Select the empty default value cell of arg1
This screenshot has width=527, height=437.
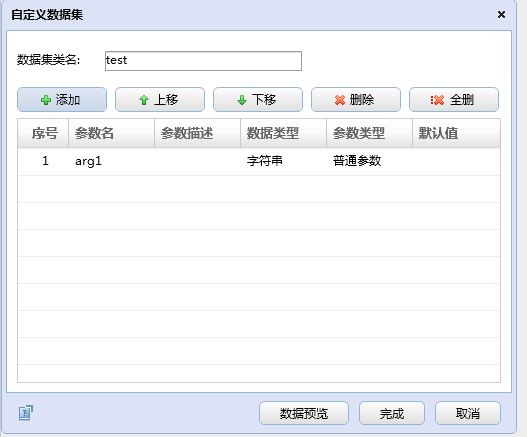point(456,161)
